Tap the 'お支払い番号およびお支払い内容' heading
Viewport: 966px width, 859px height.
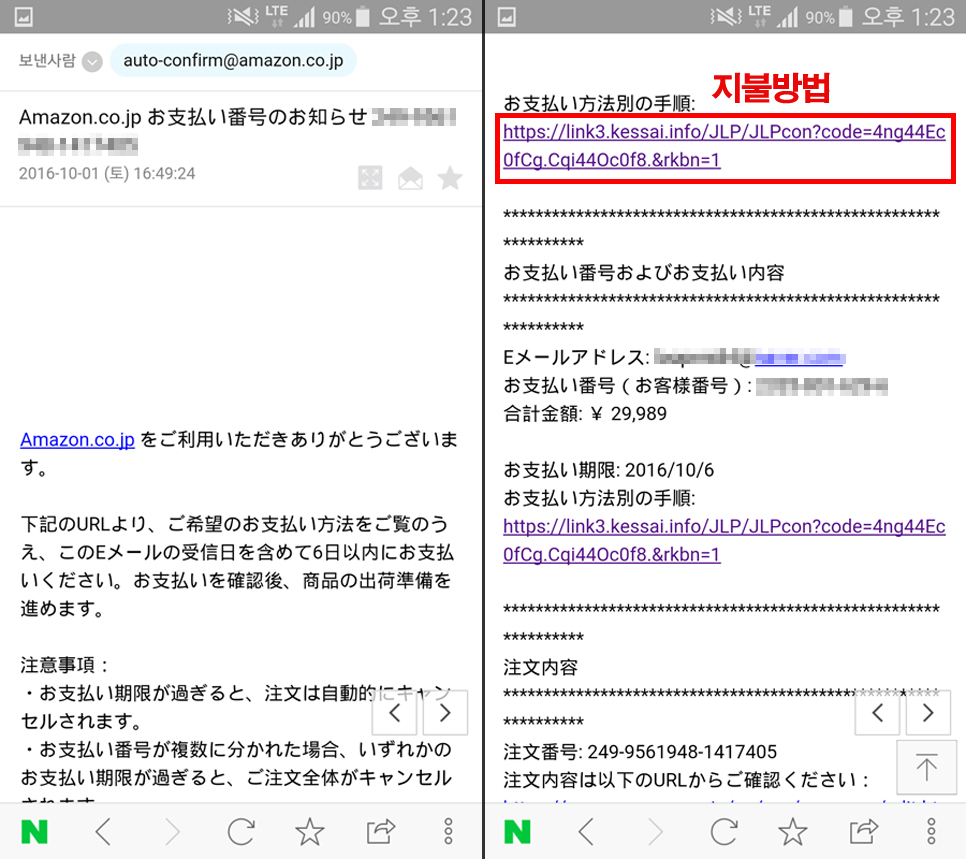644,272
